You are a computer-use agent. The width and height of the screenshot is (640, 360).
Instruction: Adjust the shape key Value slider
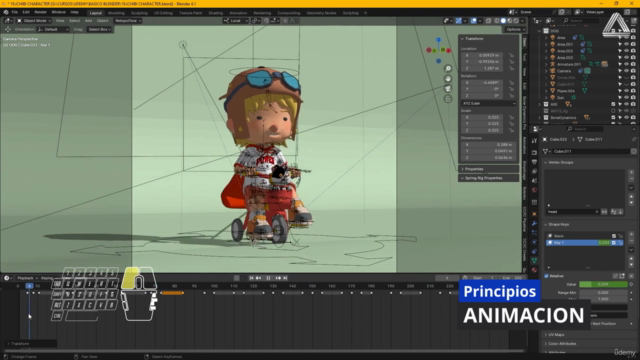tap(603, 284)
